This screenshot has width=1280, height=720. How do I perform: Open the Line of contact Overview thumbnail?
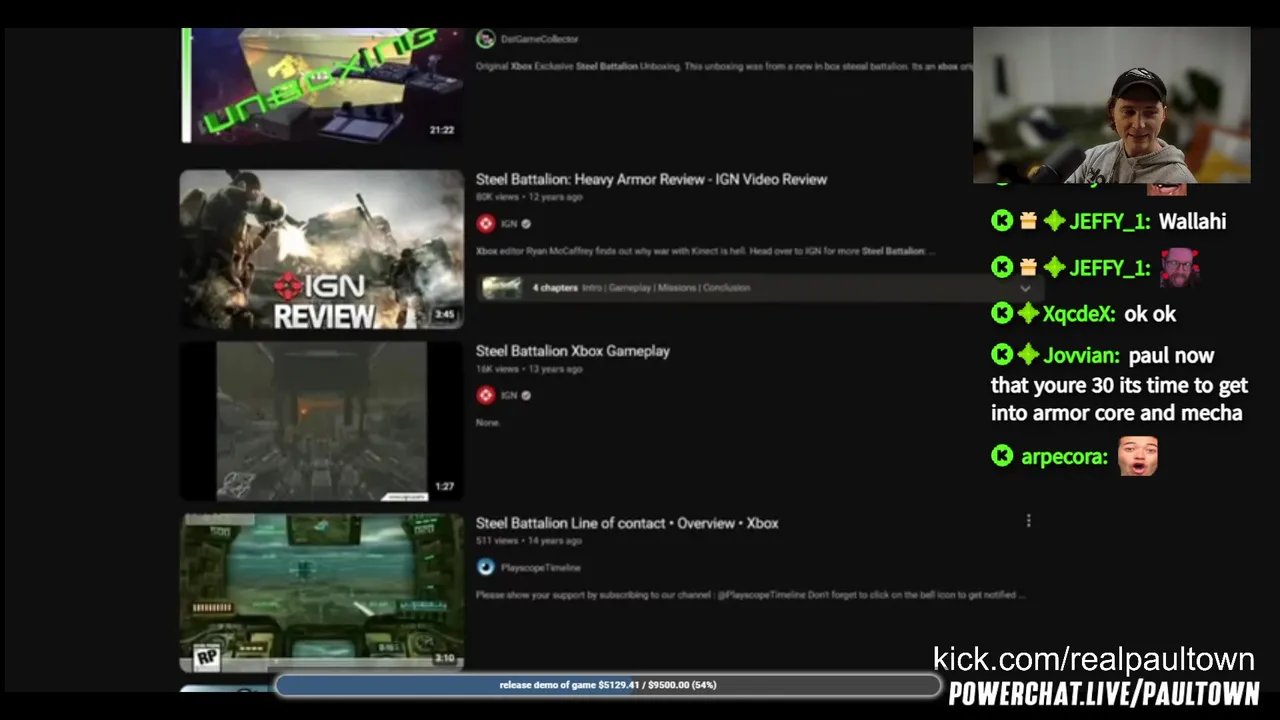pyautogui.click(x=322, y=593)
